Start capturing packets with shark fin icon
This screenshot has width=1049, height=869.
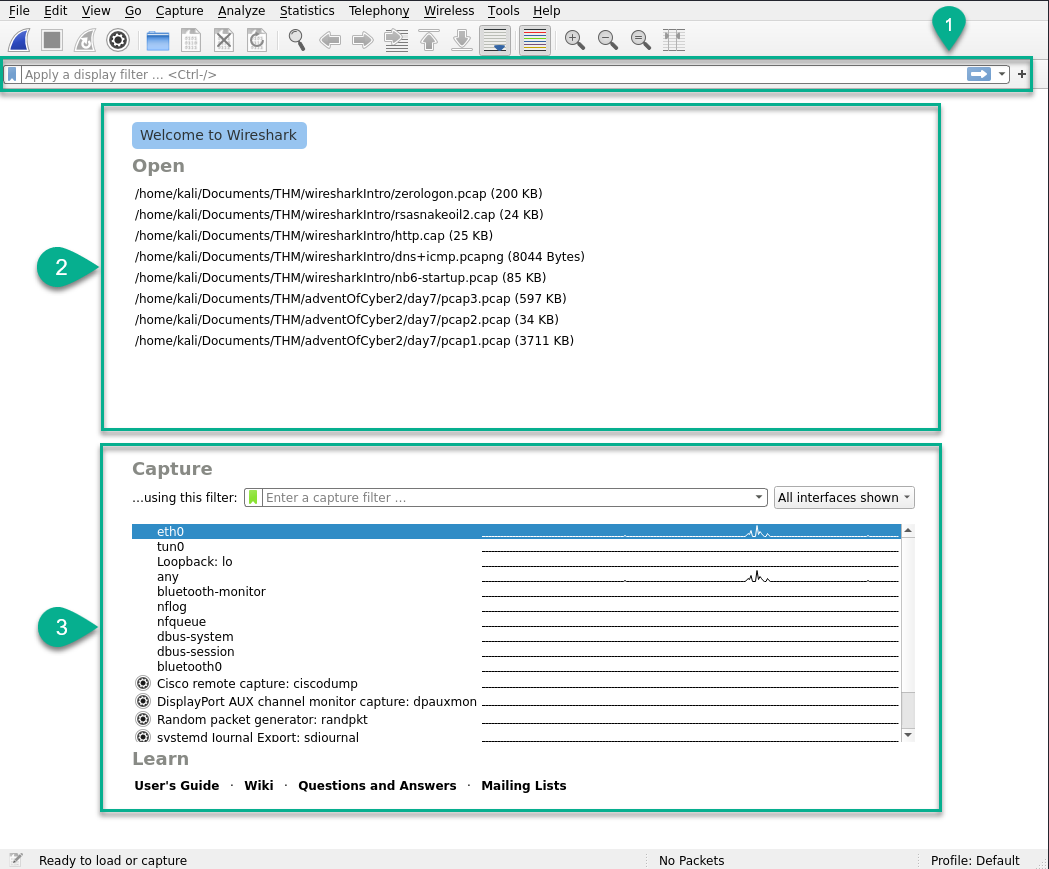click(19, 40)
